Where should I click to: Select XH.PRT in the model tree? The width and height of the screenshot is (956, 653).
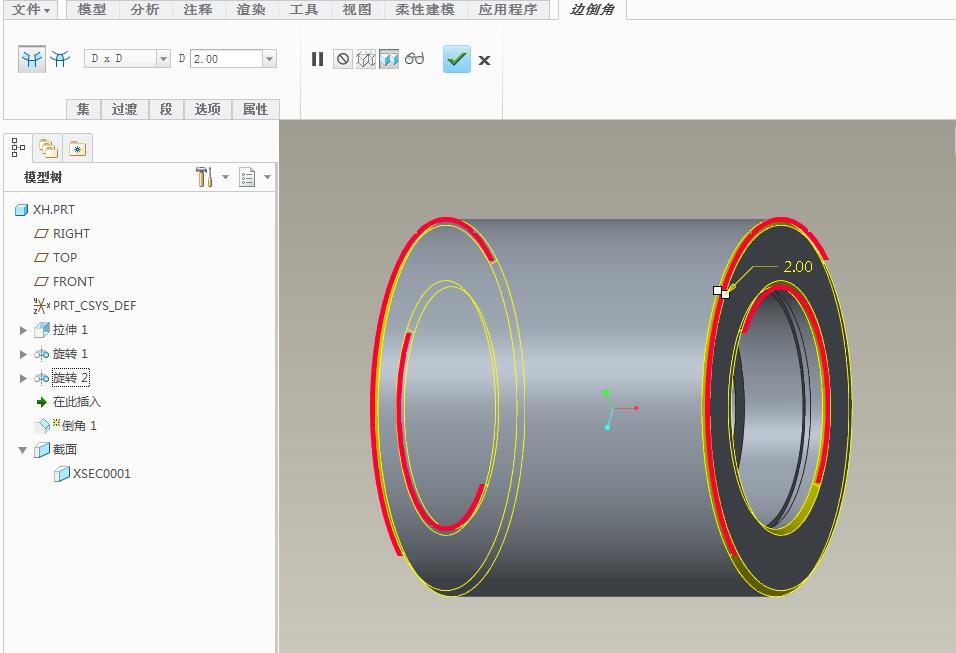(54, 210)
